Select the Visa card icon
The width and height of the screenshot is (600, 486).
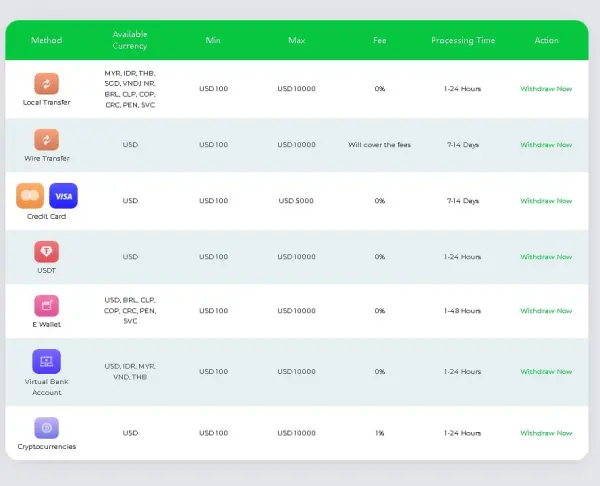(x=63, y=195)
